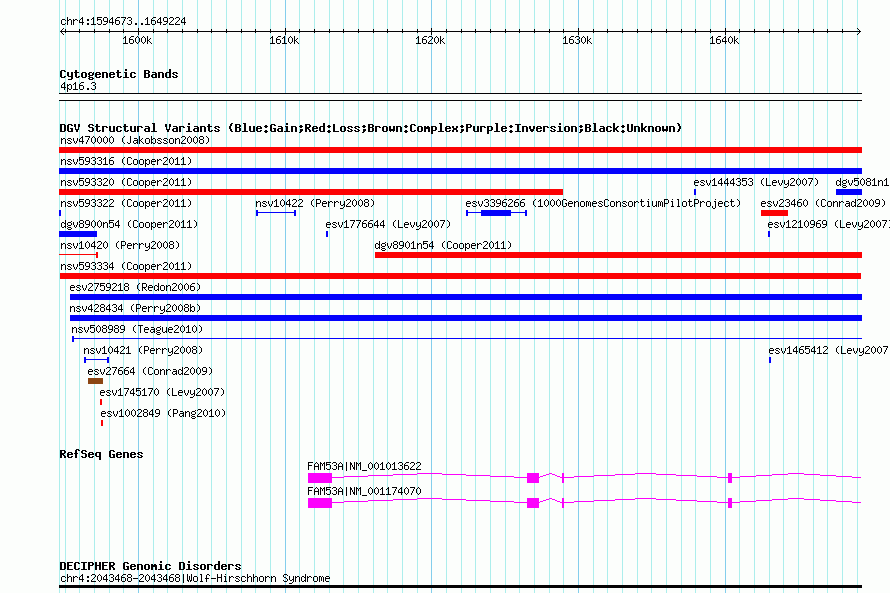Open the FAM53A|NM_001174070 transcript label

pos(364,491)
